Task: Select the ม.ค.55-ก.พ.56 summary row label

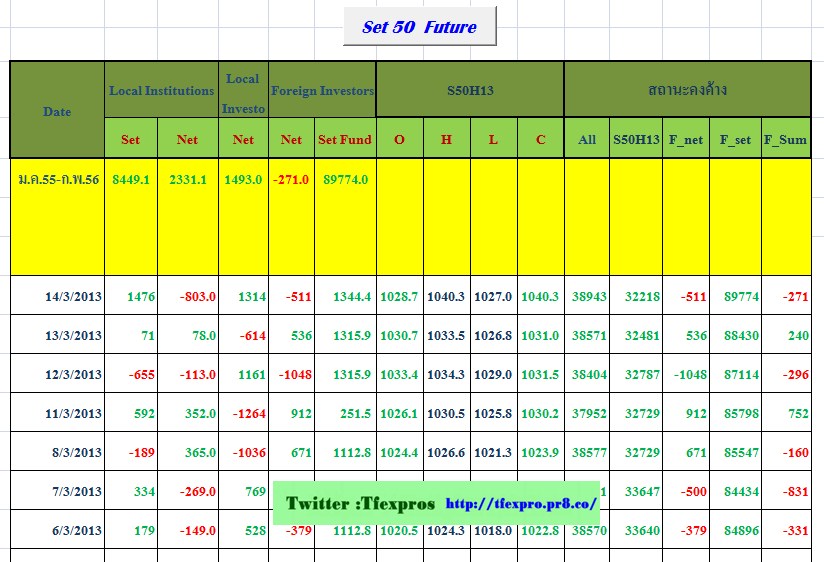Action: pyautogui.click(x=59, y=180)
